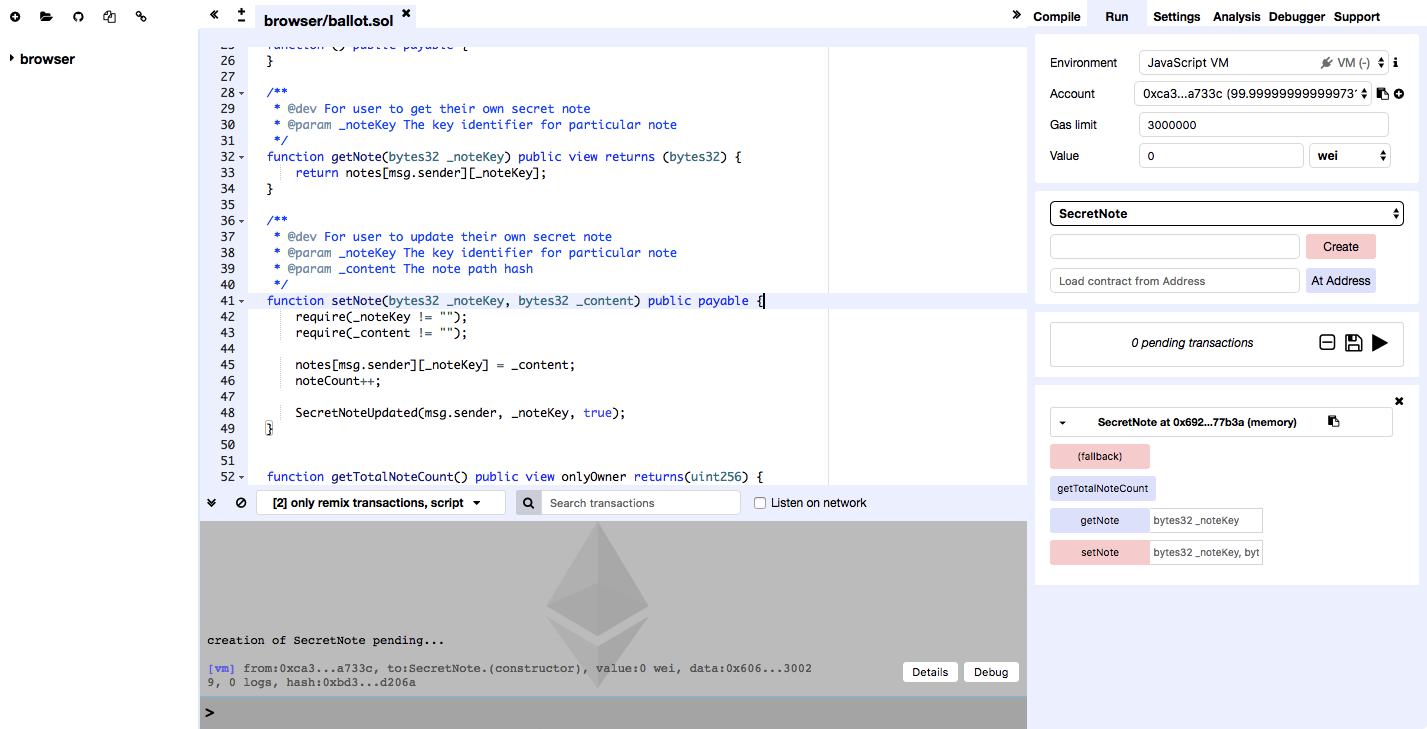Run transactions with the play icon

1380,343
